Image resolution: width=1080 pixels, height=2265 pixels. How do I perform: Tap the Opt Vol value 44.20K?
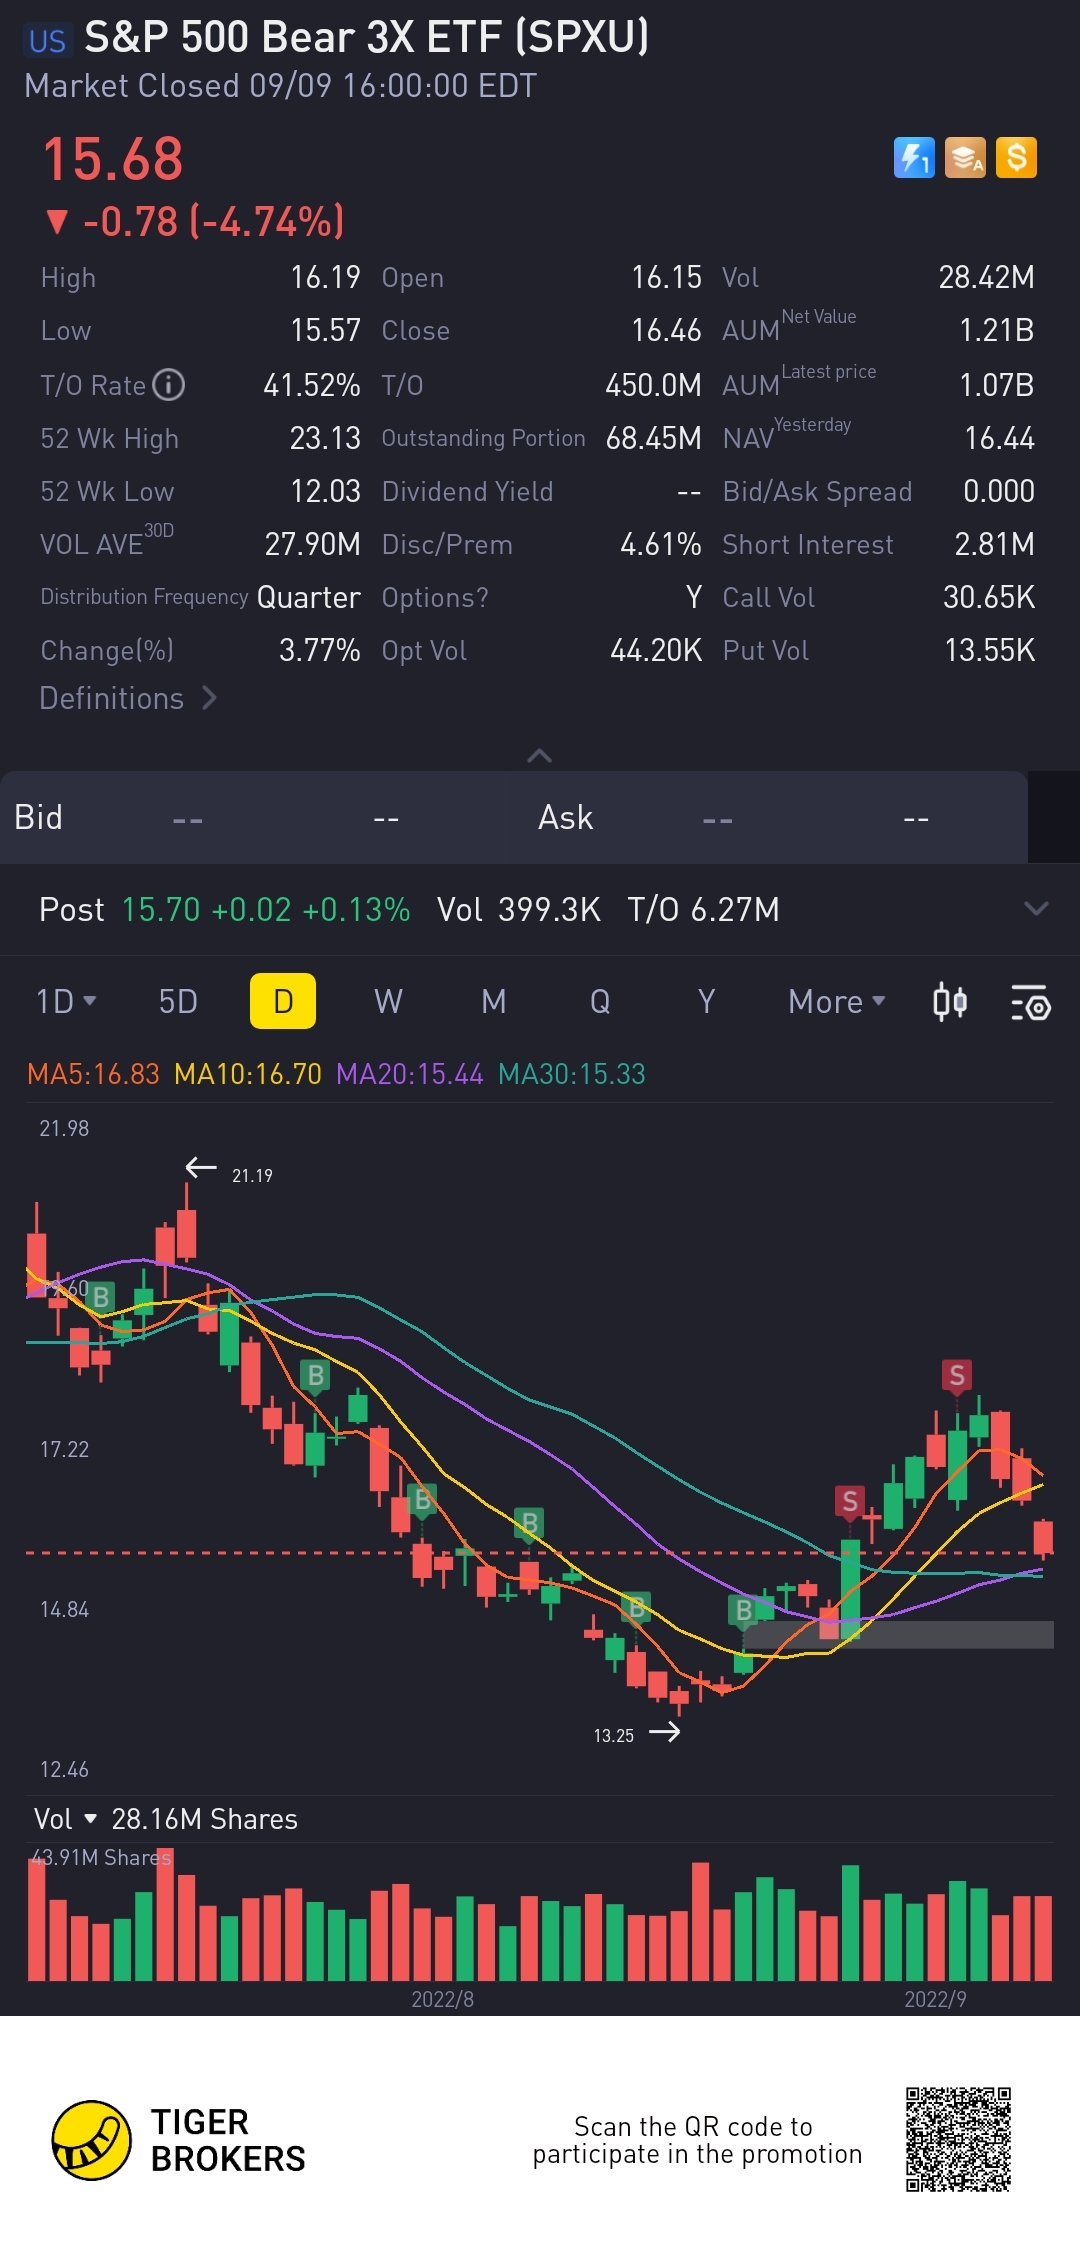[x=656, y=650]
